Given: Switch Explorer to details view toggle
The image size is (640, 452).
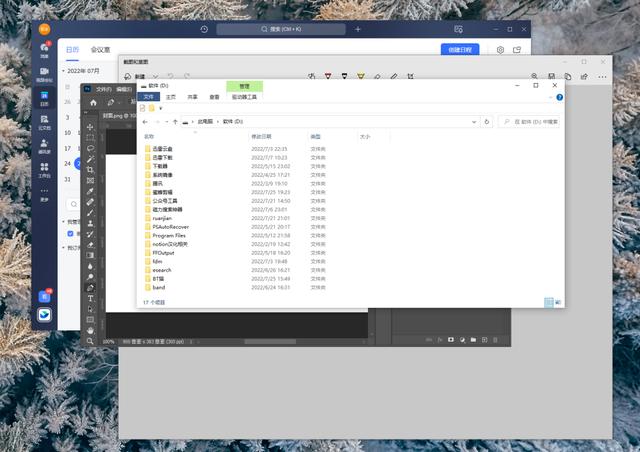Looking at the screenshot, I should (x=549, y=302).
